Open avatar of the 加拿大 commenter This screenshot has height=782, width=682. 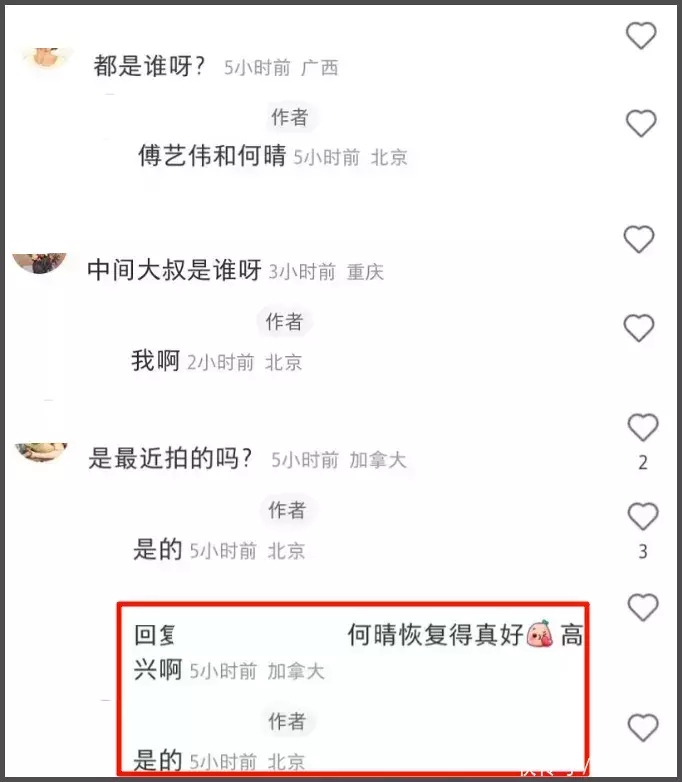(41, 453)
